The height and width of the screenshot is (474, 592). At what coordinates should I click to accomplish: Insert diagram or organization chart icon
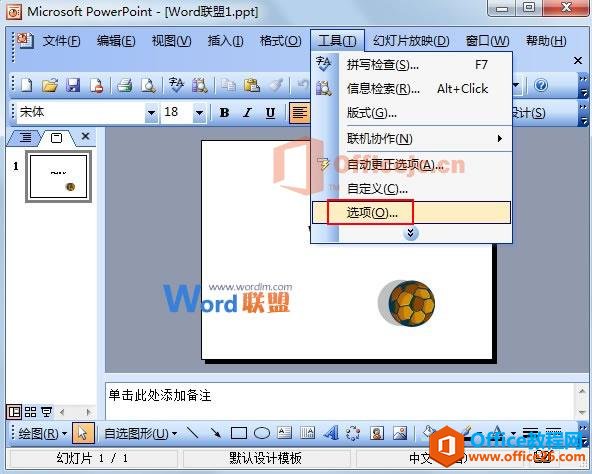point(353,433)
